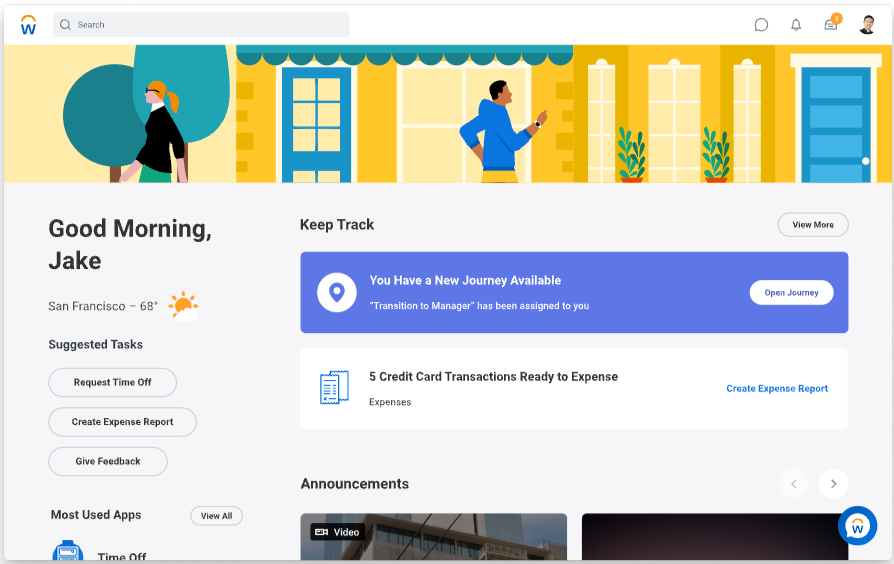Select Request Time Off suggested task
This screenshot has height=564, width=894.
[x=112, y=383]
